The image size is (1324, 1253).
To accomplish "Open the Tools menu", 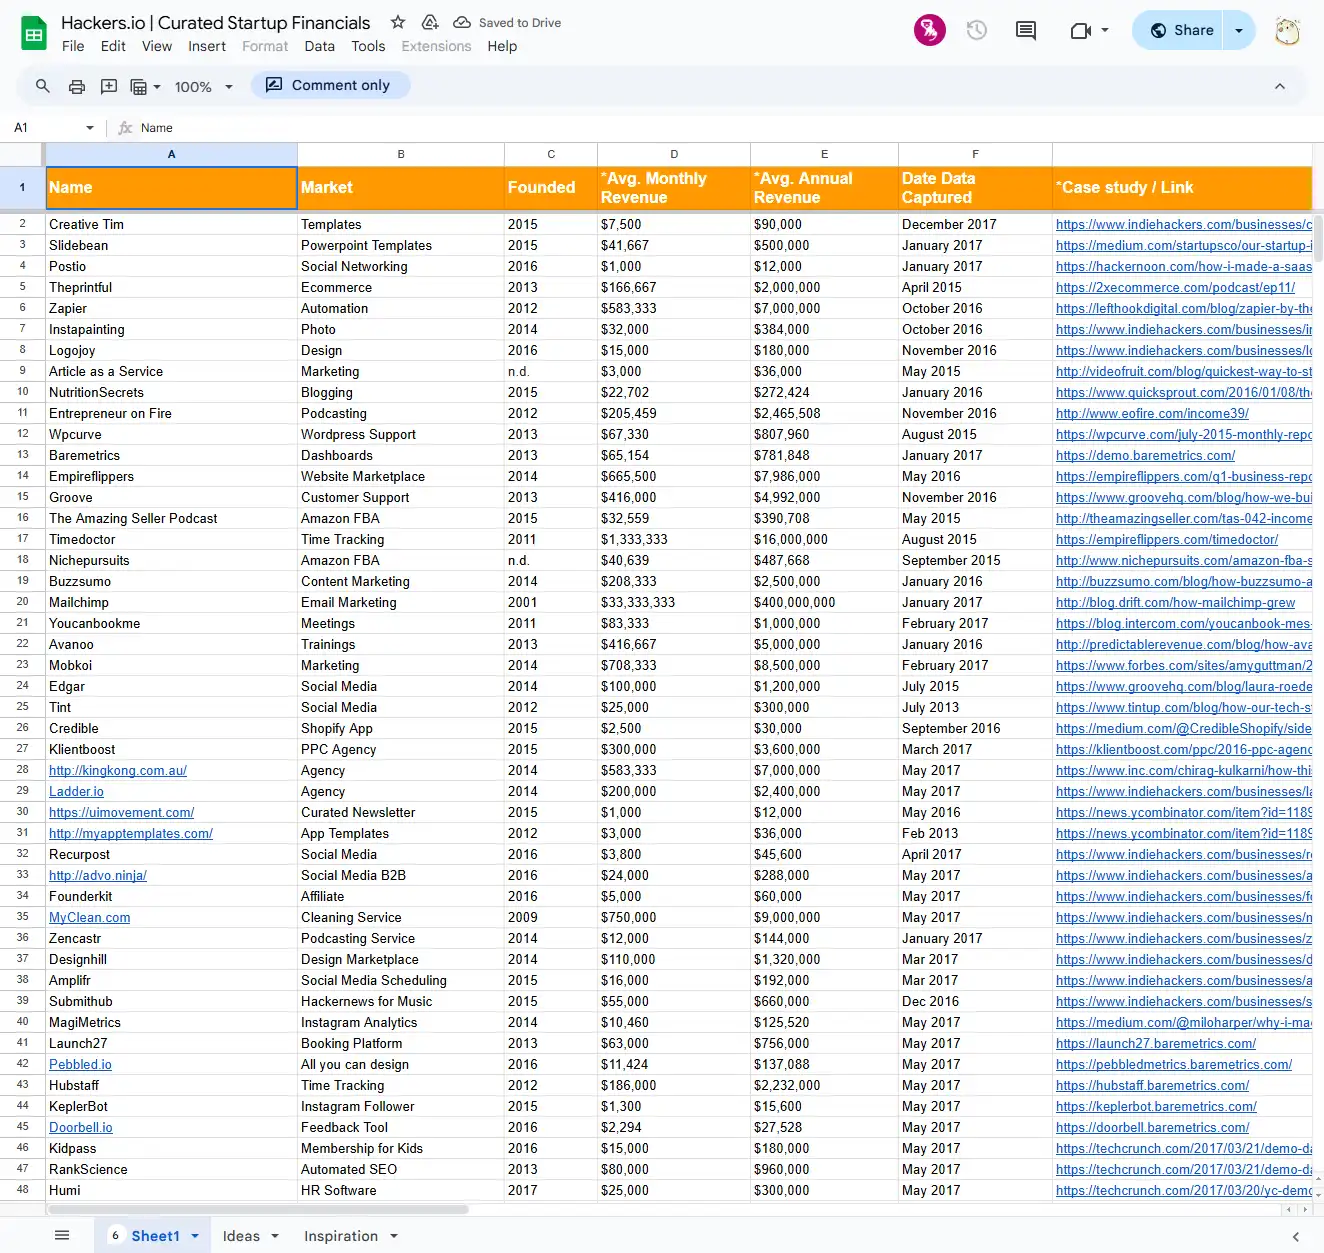I will tap(368, 46).
